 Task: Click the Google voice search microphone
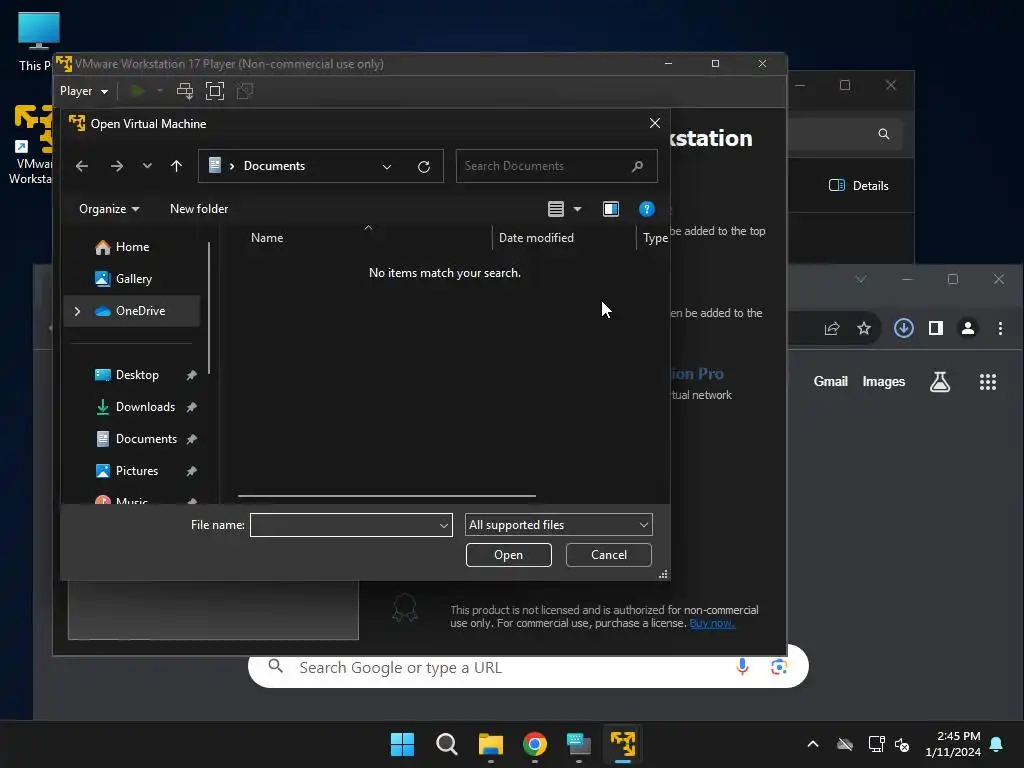742,666
